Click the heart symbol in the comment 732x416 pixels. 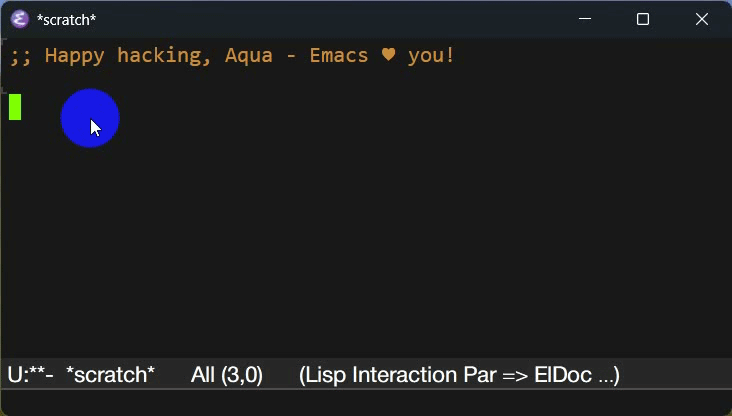point(388,55)
